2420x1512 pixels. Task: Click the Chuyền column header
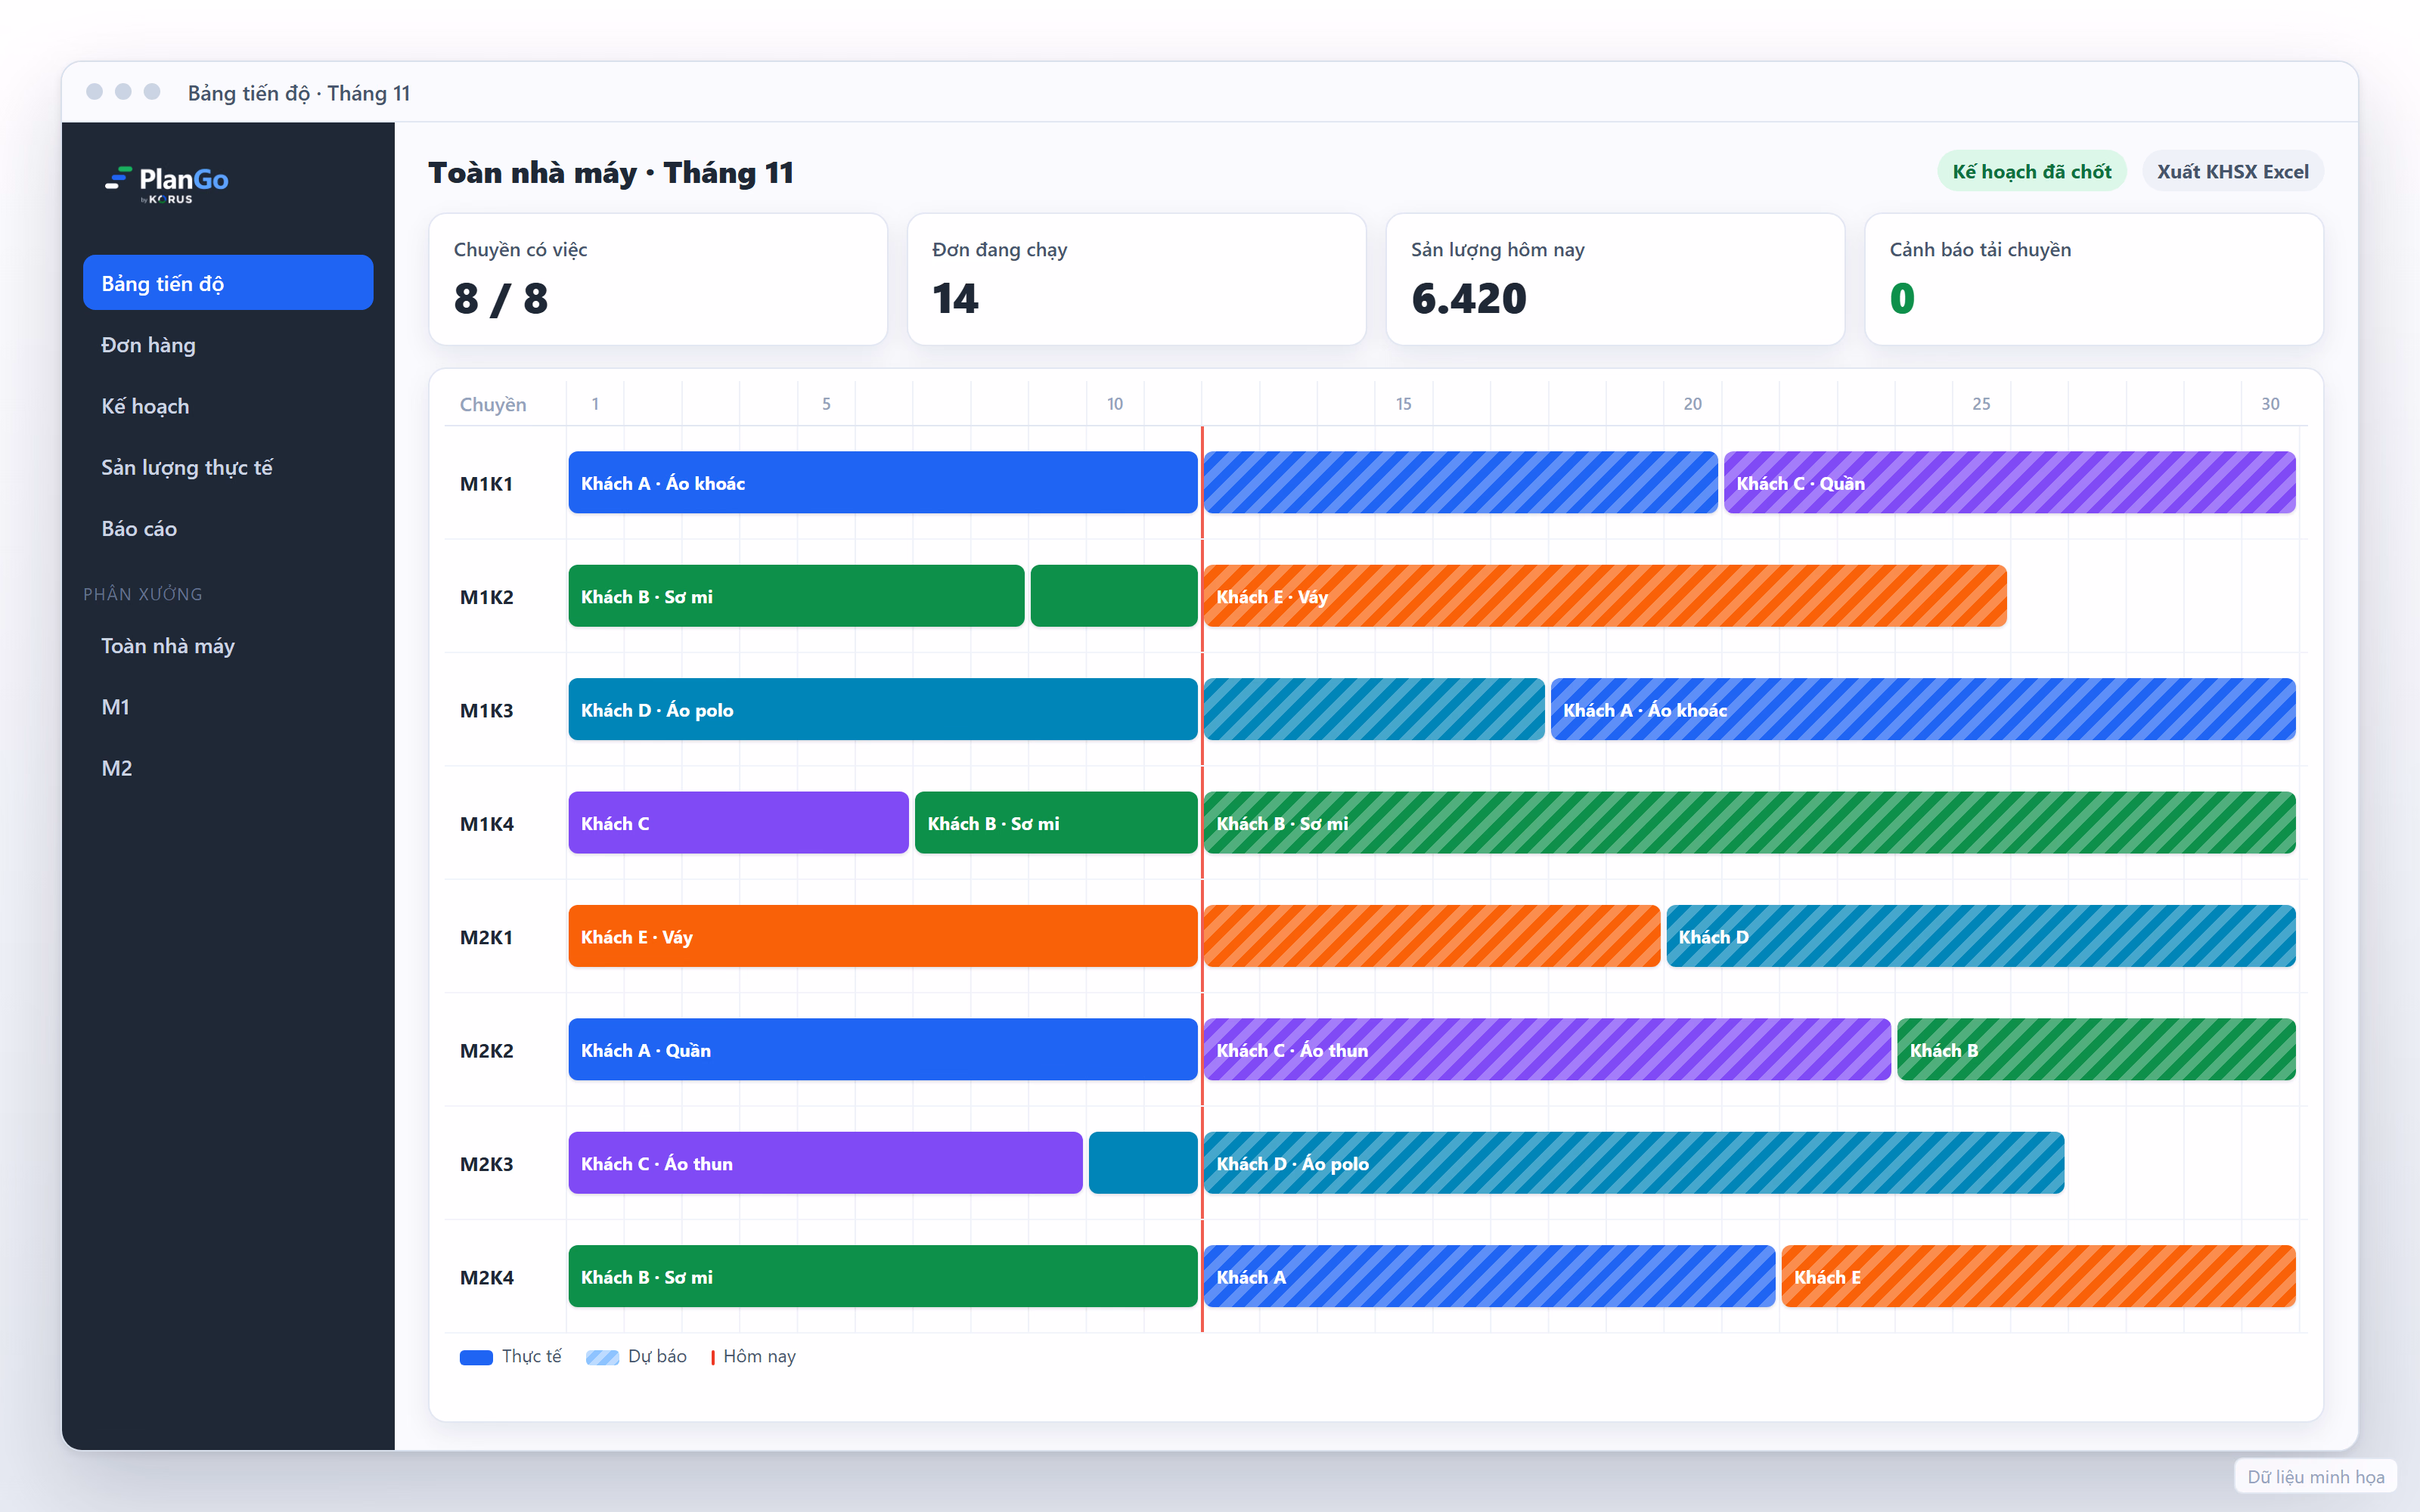(x=493, y=404)
